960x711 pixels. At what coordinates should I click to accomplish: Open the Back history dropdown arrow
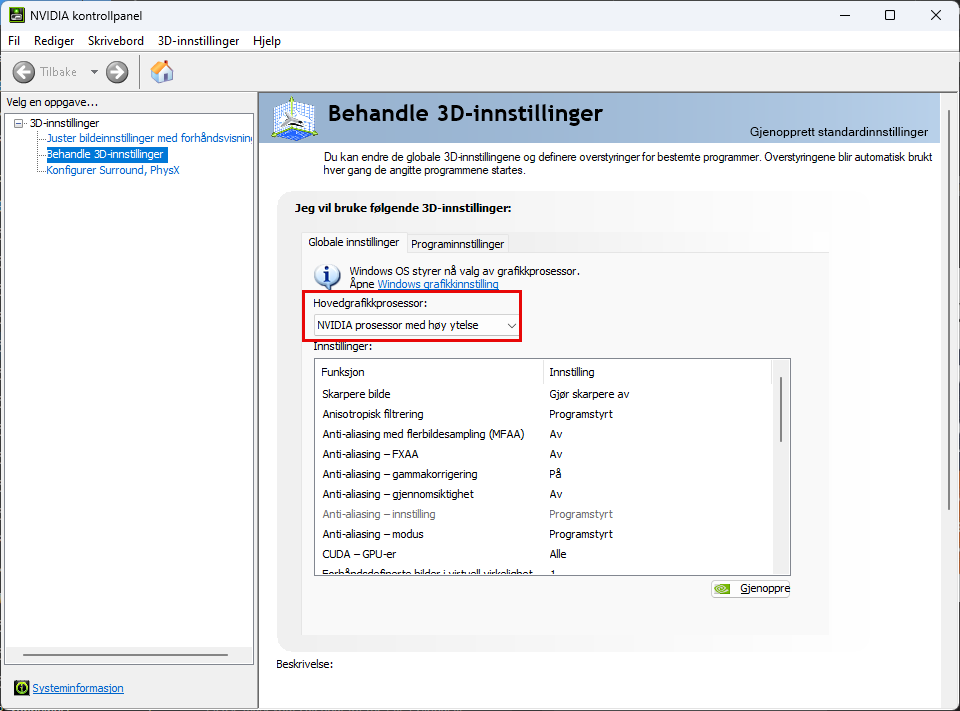(x=95, y=72)
